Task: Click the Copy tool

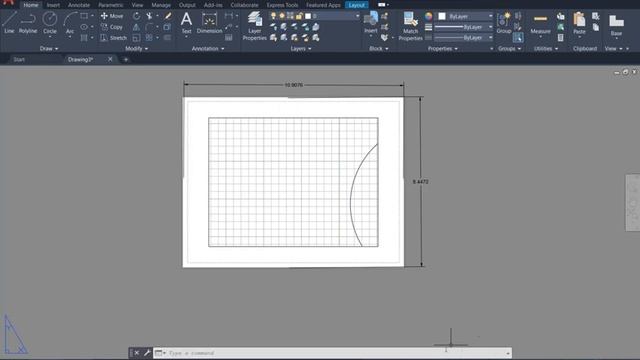Action: 112,27
